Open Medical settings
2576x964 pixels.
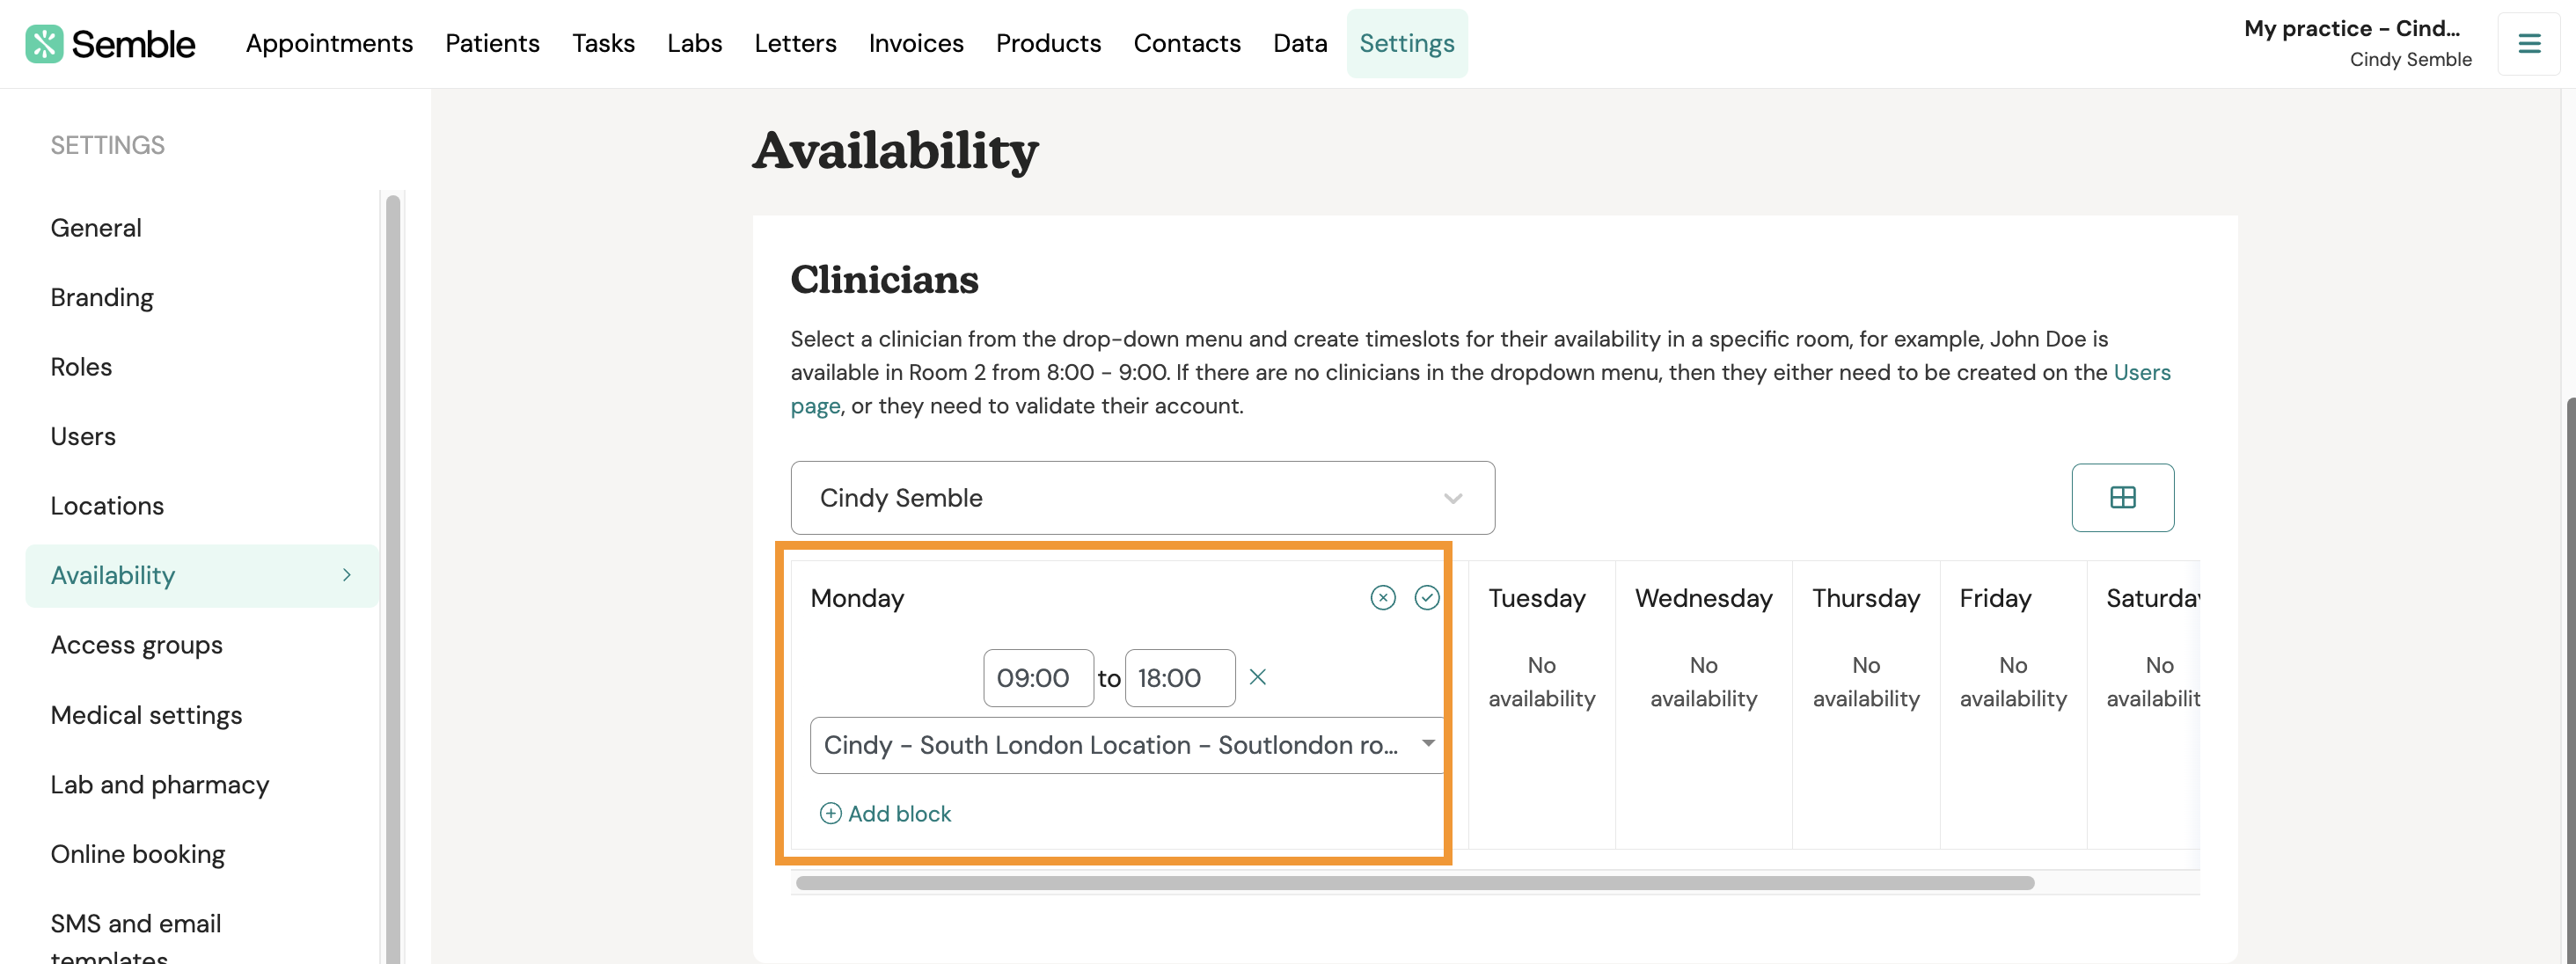click(x=146, y=715)
